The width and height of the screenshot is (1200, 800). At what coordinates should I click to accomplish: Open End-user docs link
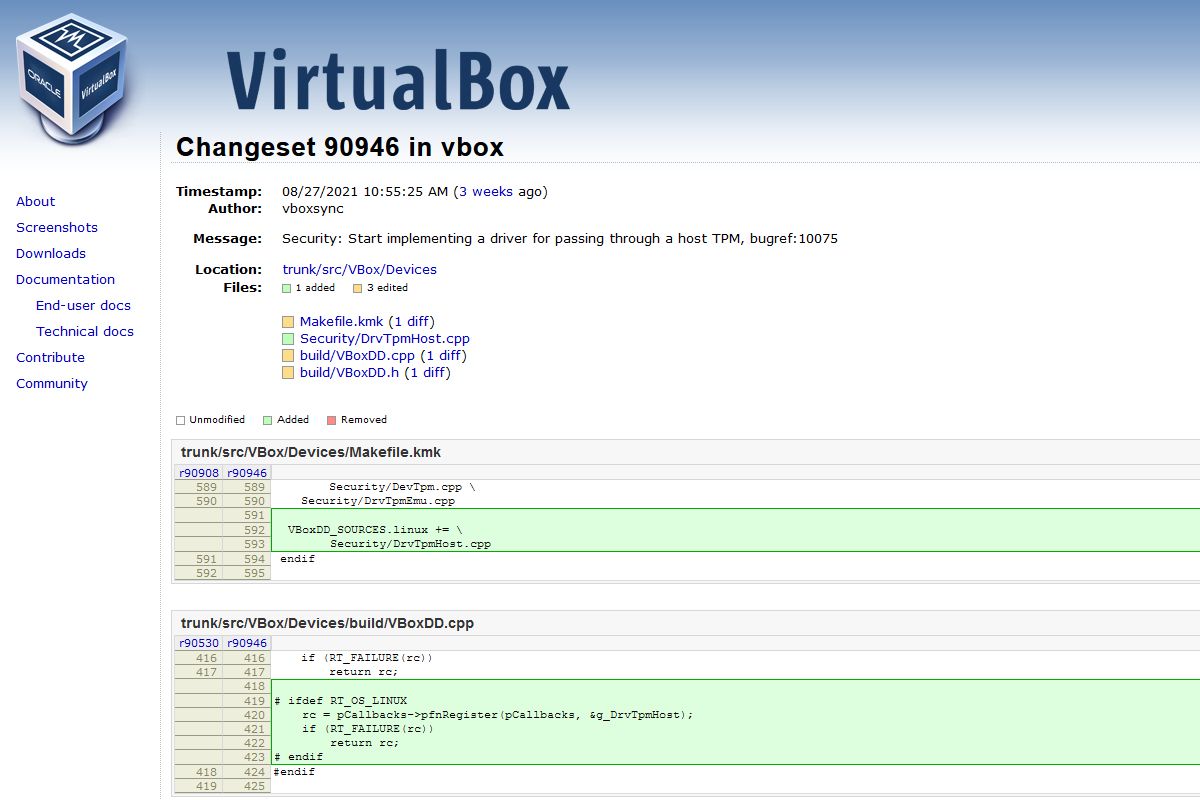[83, 306]
